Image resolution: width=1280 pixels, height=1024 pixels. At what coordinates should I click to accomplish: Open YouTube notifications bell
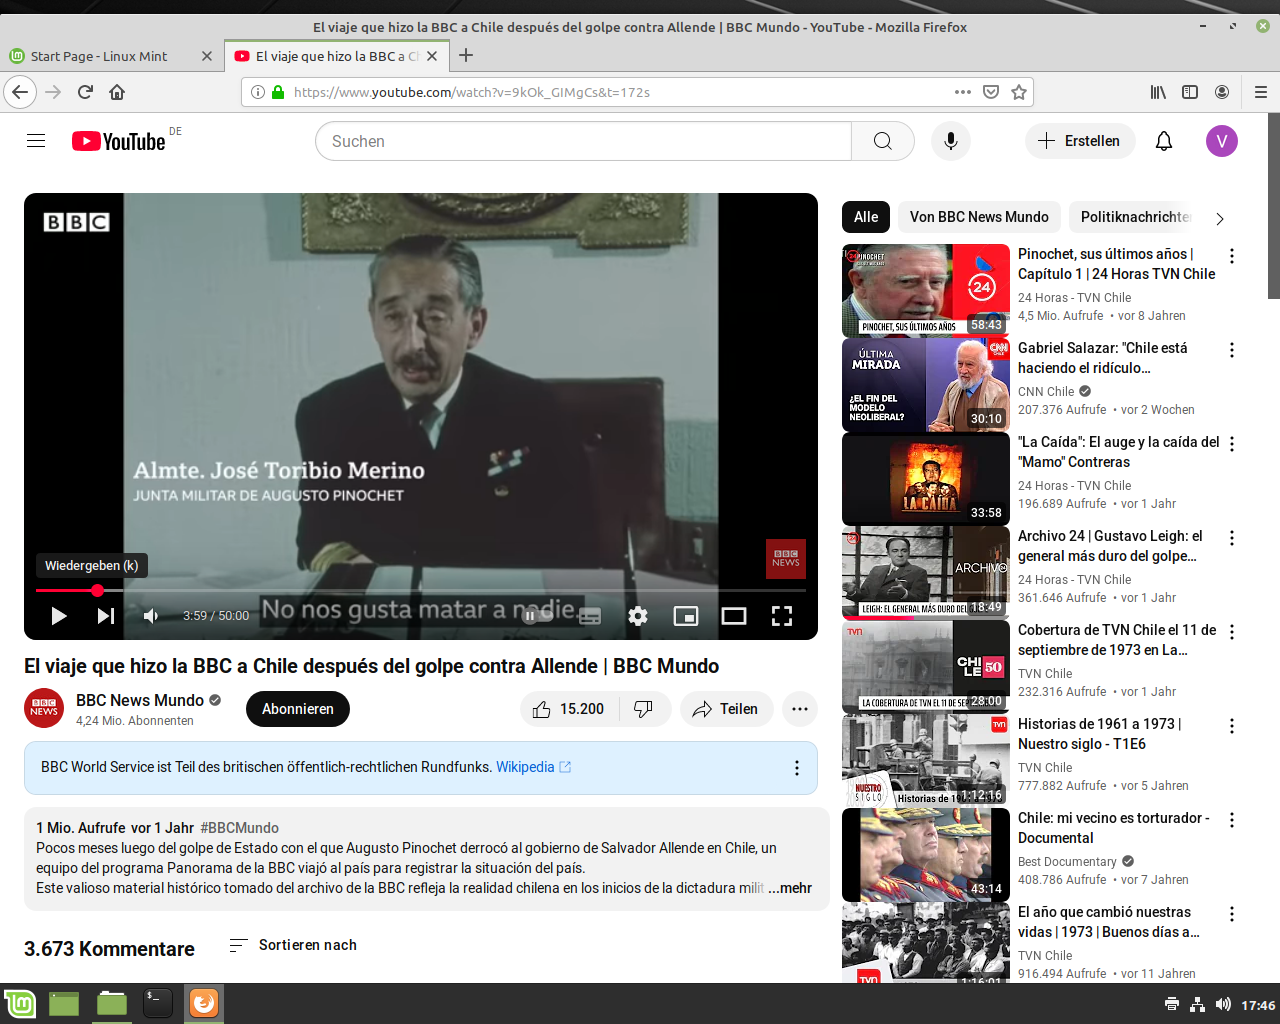click(x=1164, y=141)
